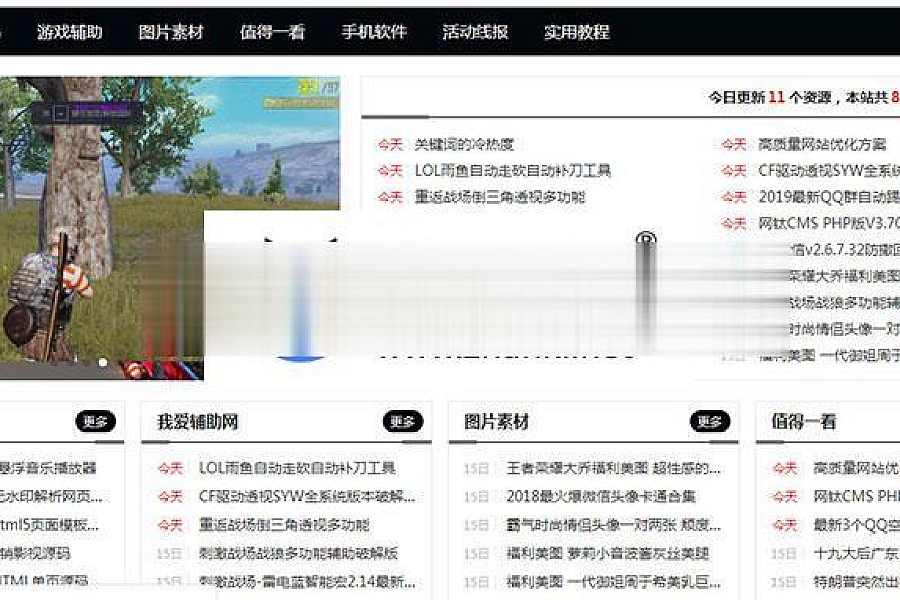Open the 关键词的冷热度 article link
900x600 pixels.
point(464,144)
